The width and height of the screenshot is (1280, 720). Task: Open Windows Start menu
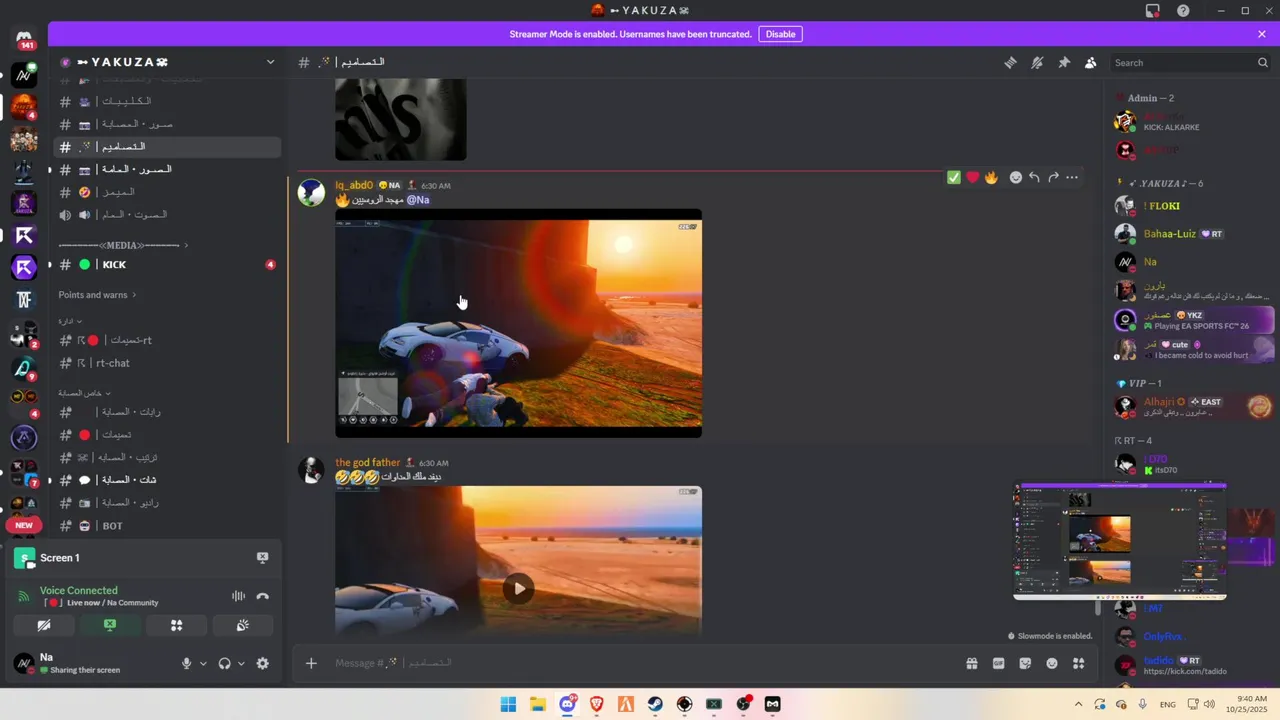[x=508, y=704]
